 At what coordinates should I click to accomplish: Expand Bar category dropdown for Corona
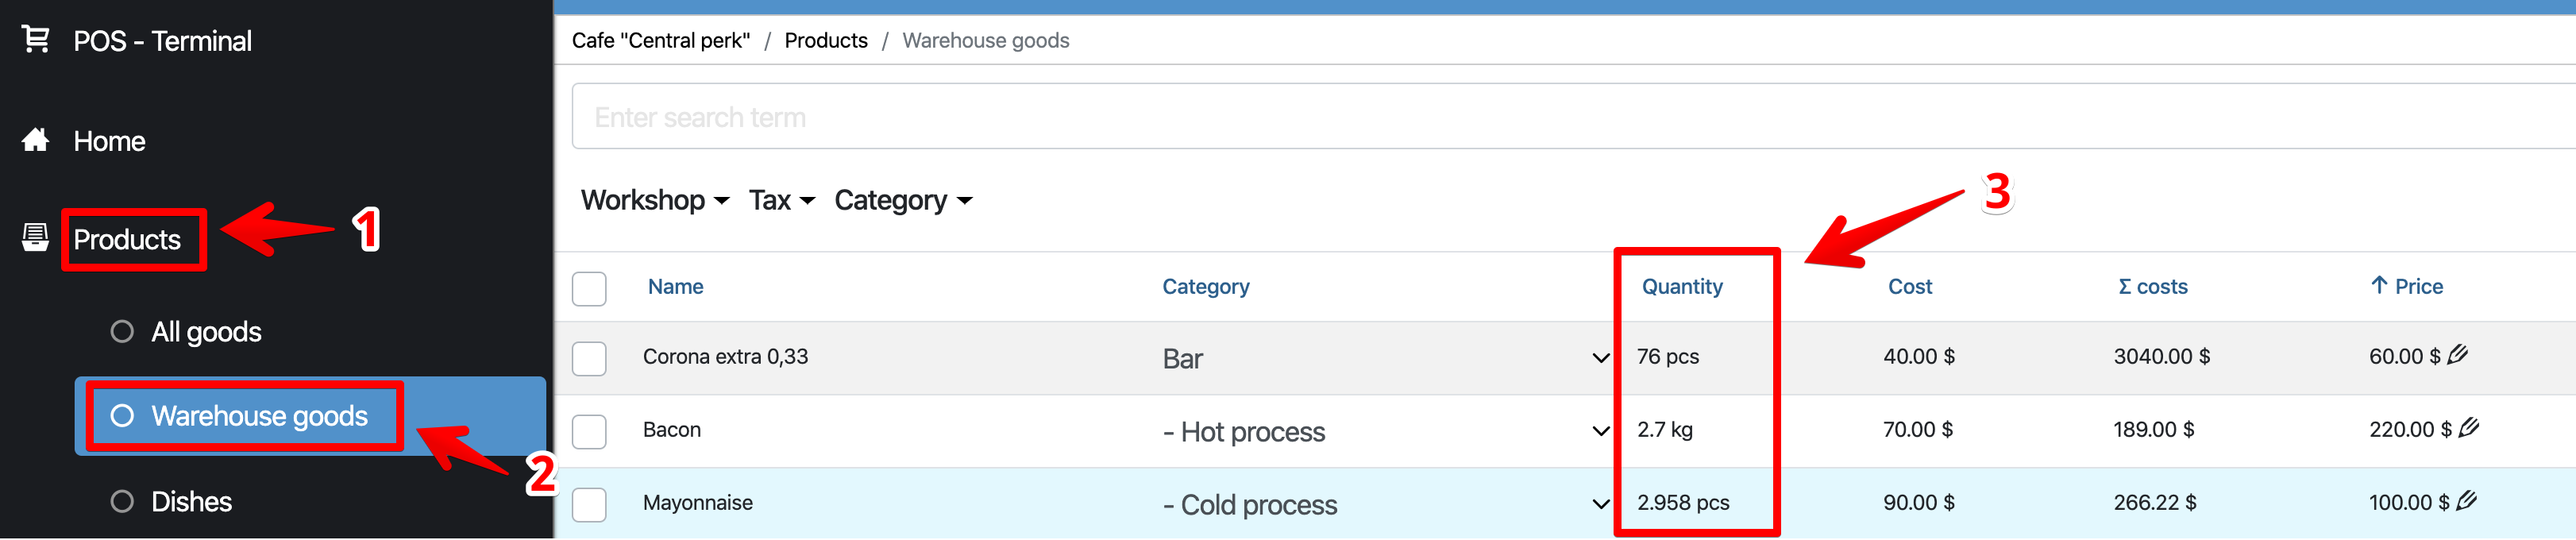1599,358
